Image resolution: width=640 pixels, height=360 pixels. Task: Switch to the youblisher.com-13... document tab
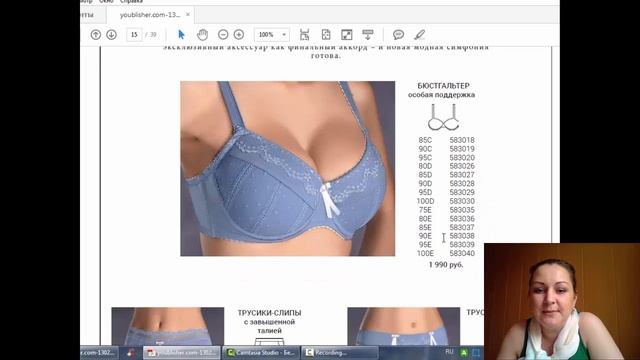(150, 15)
